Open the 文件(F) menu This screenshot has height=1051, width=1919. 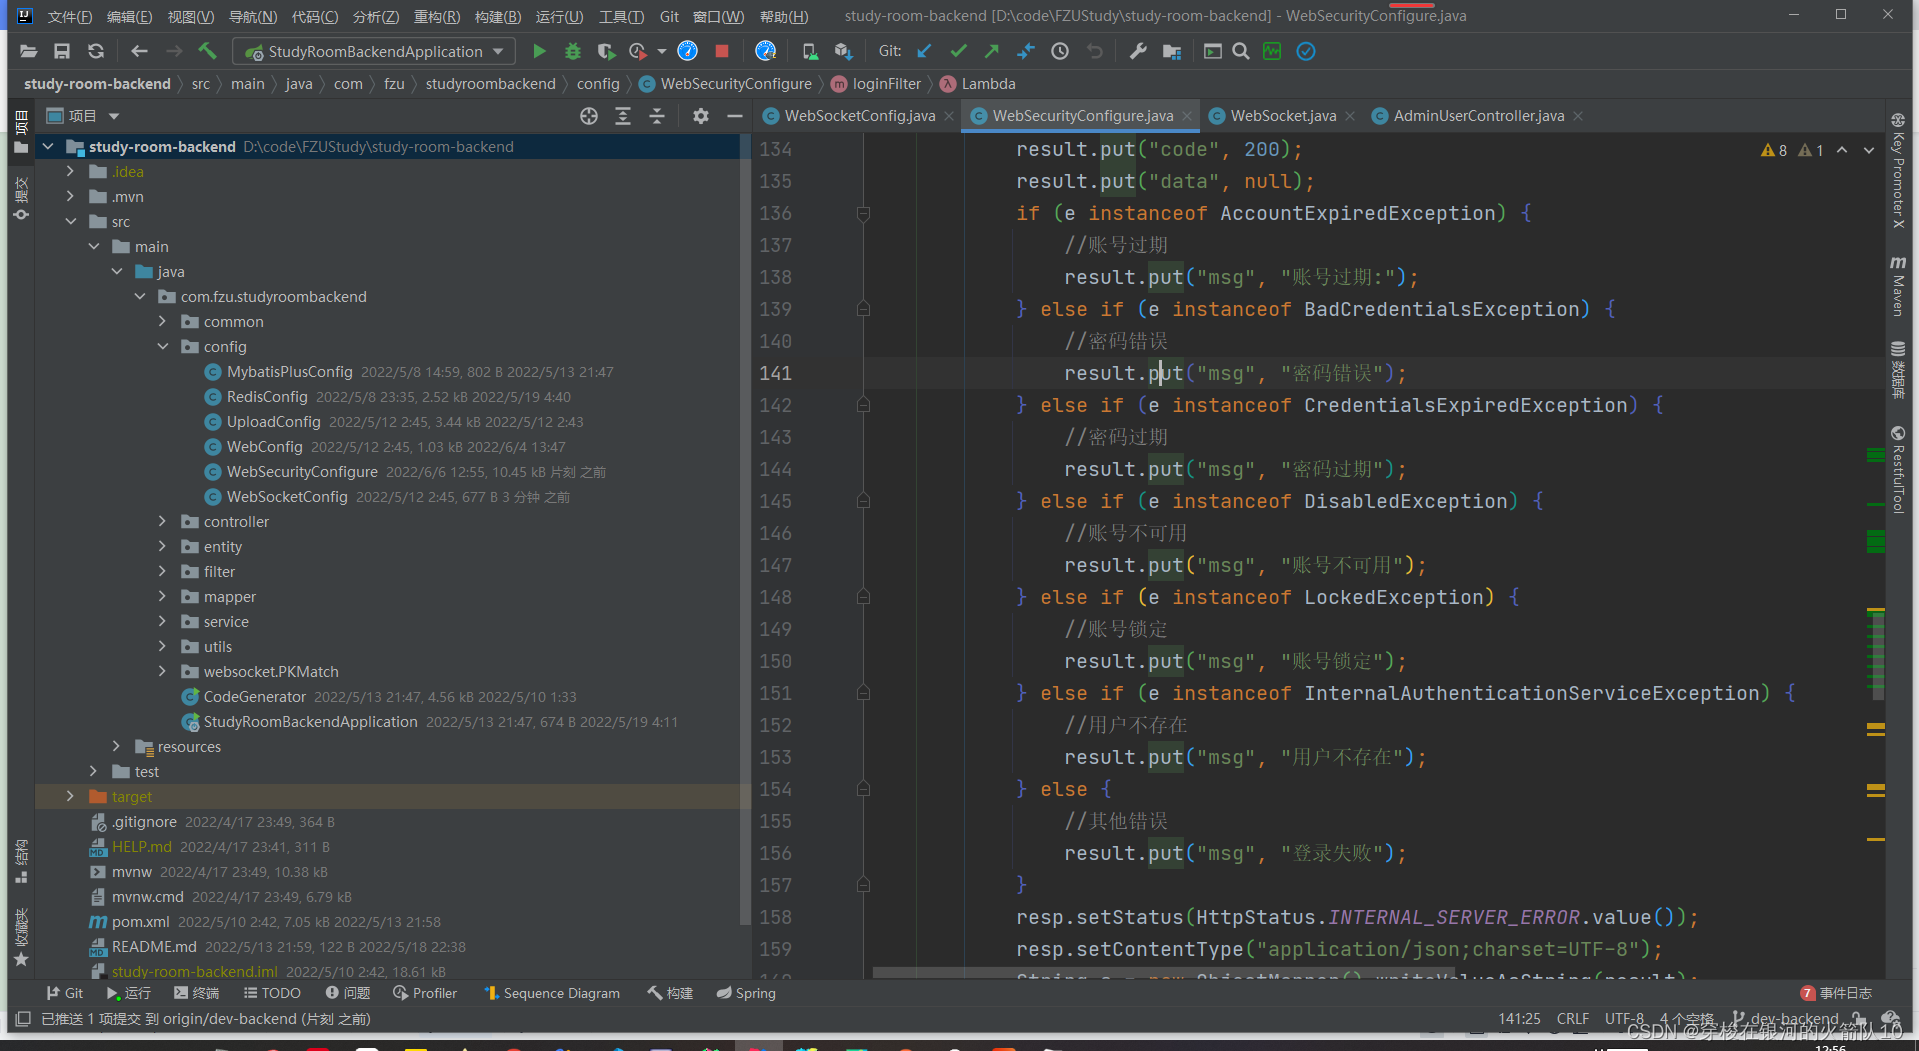70,16
